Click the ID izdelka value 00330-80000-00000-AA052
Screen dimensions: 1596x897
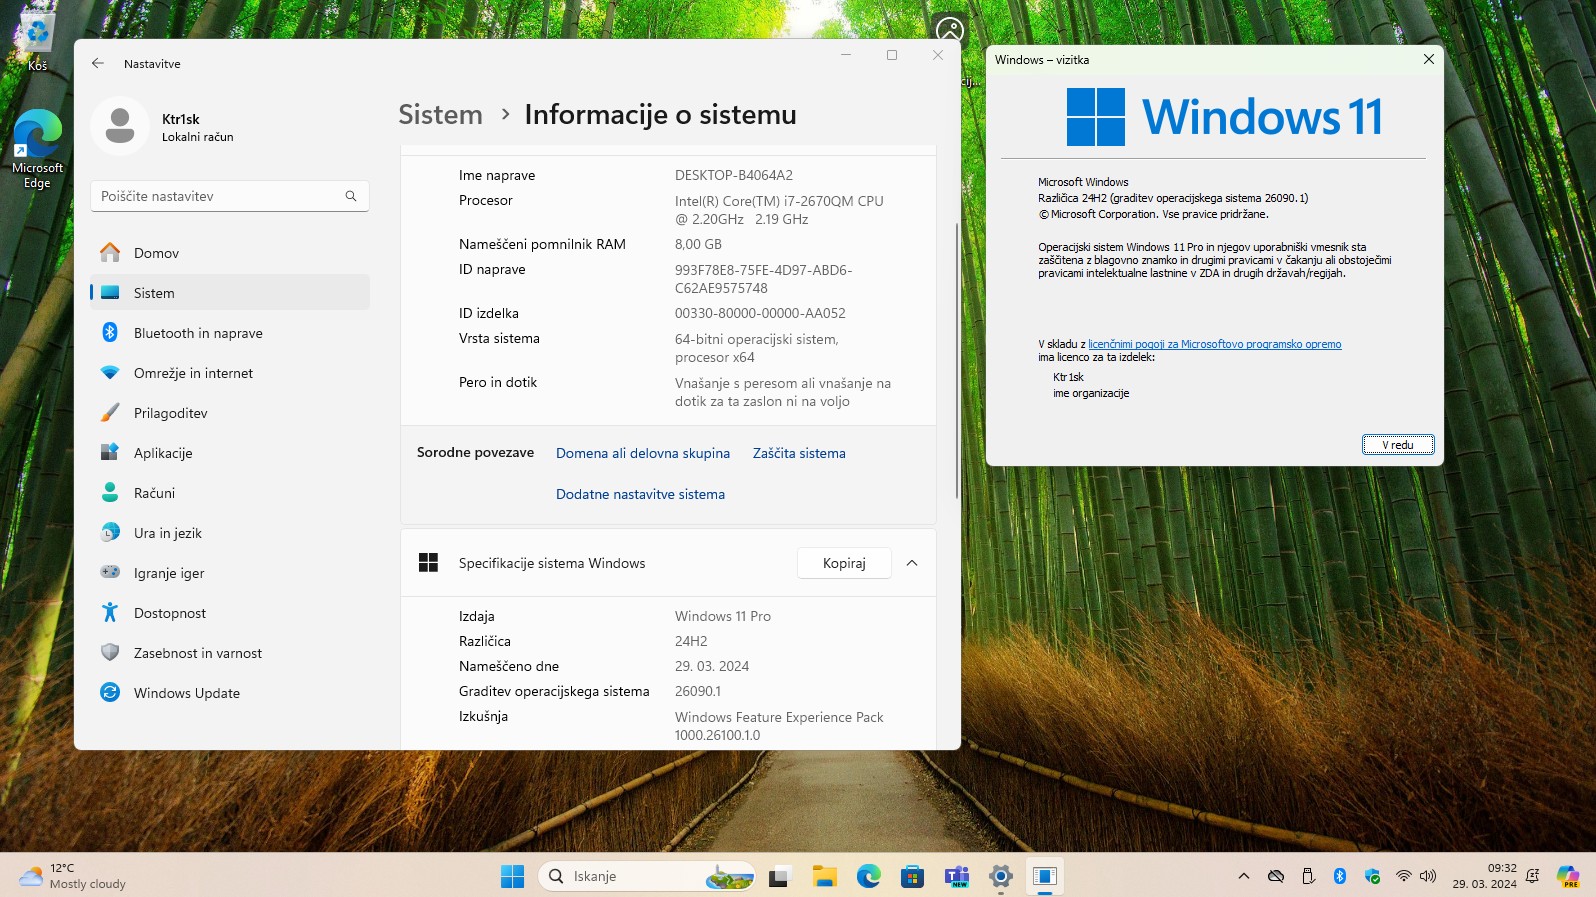760,313
